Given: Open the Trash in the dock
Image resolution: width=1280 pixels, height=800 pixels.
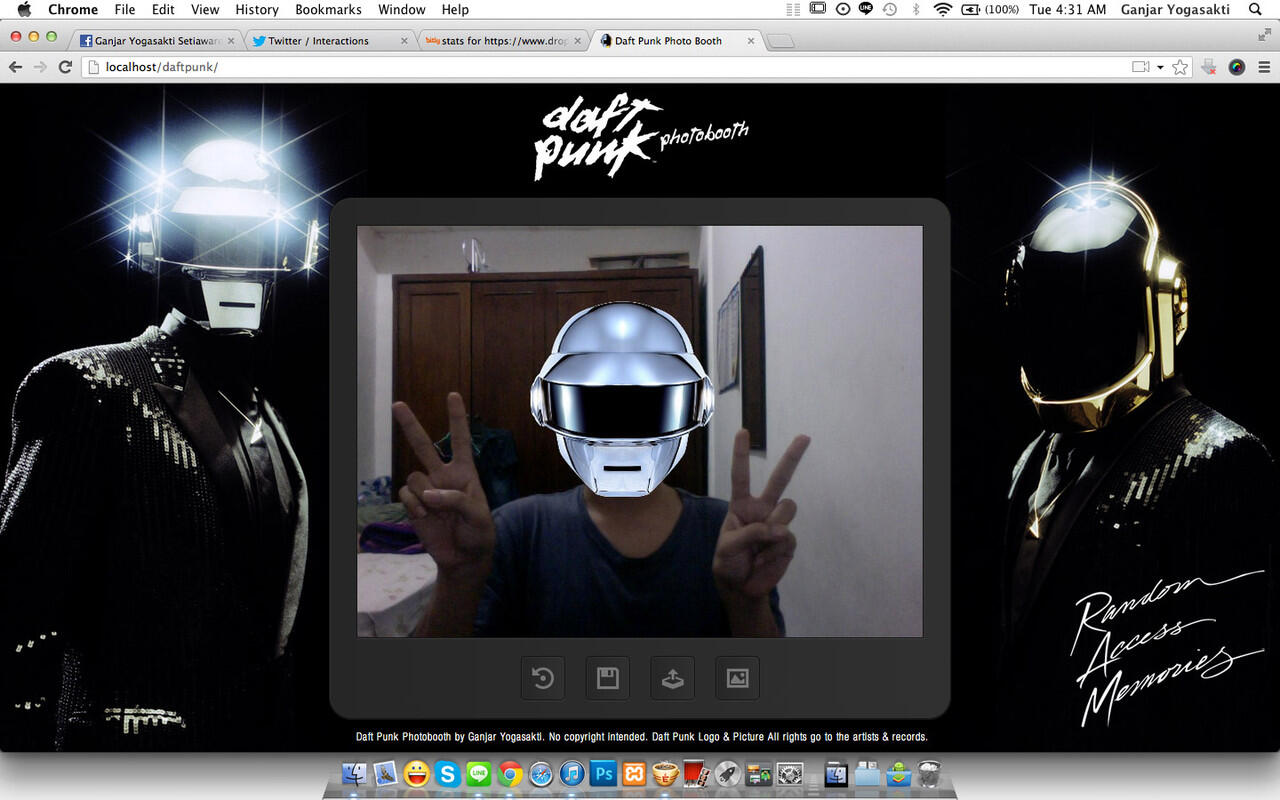Looking at the screenshot, I should click(x=929, y=773).
